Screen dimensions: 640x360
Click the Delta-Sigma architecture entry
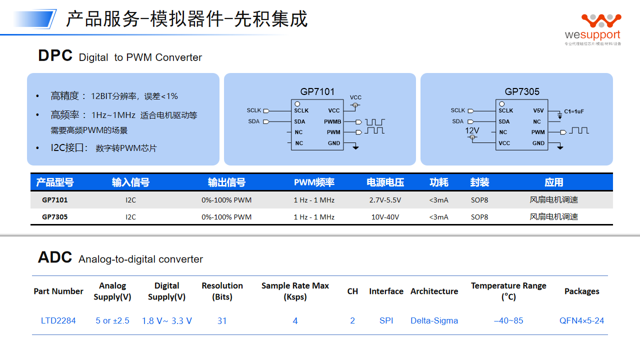pos(434,321)
